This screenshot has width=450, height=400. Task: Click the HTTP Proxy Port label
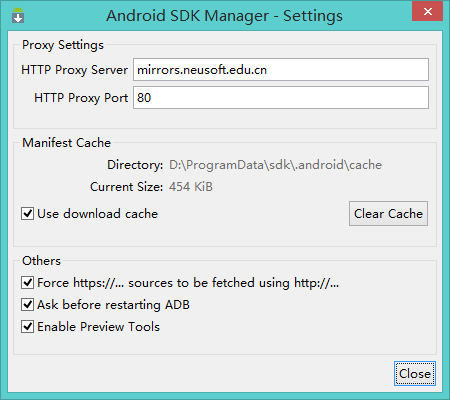click(81, 98)
